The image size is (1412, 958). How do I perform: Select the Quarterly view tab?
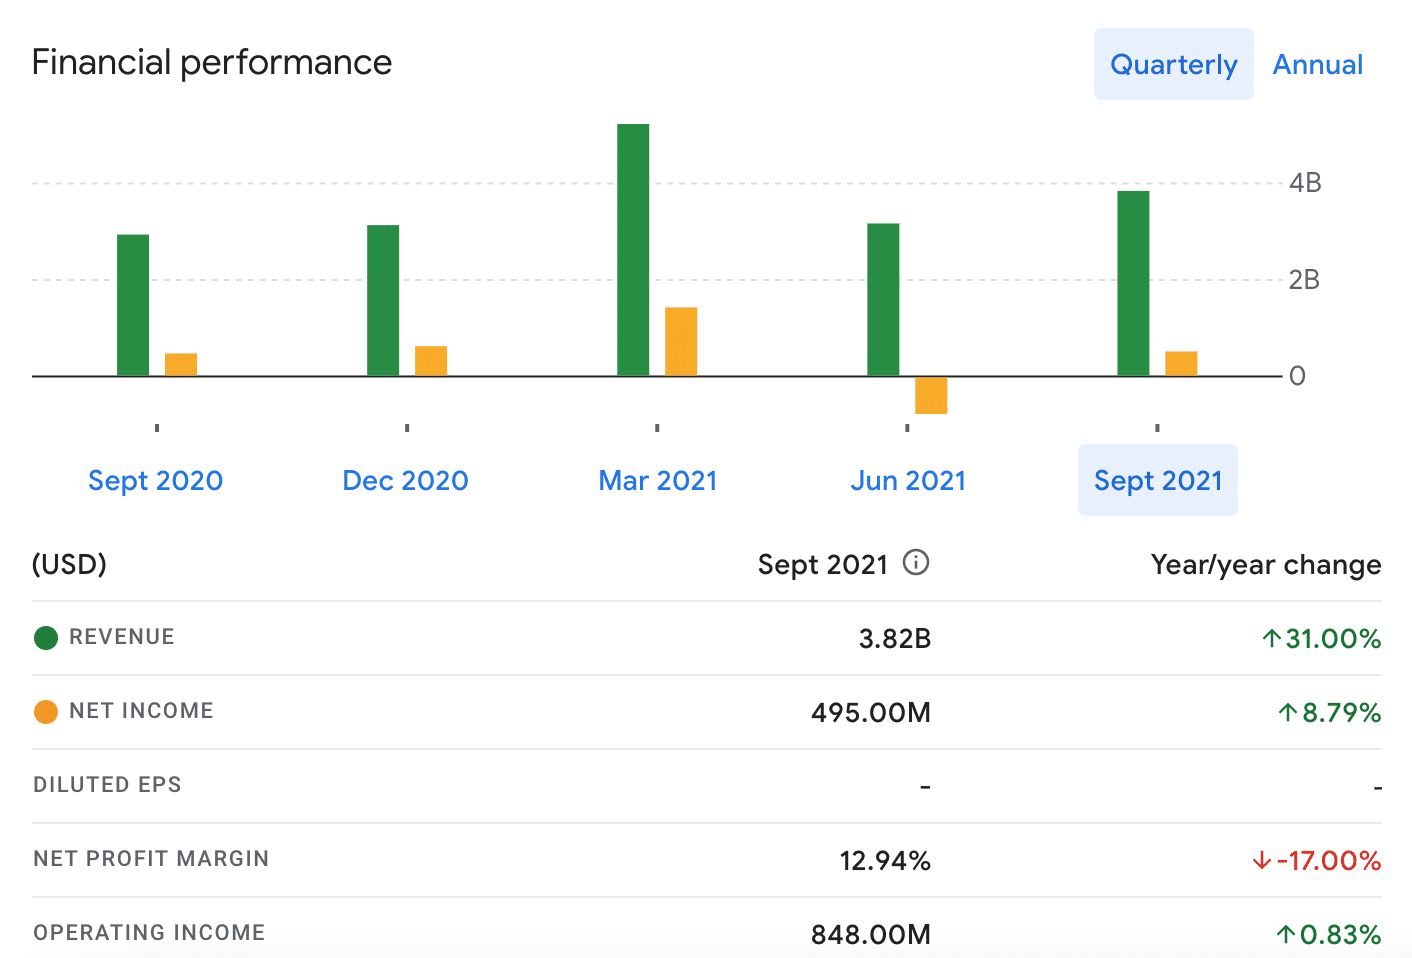[1173, 64]
